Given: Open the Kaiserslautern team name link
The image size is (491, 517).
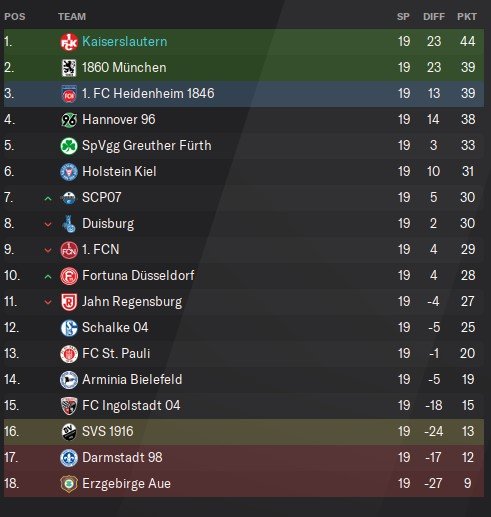Looking at the screenshot, I should [125, 42].
